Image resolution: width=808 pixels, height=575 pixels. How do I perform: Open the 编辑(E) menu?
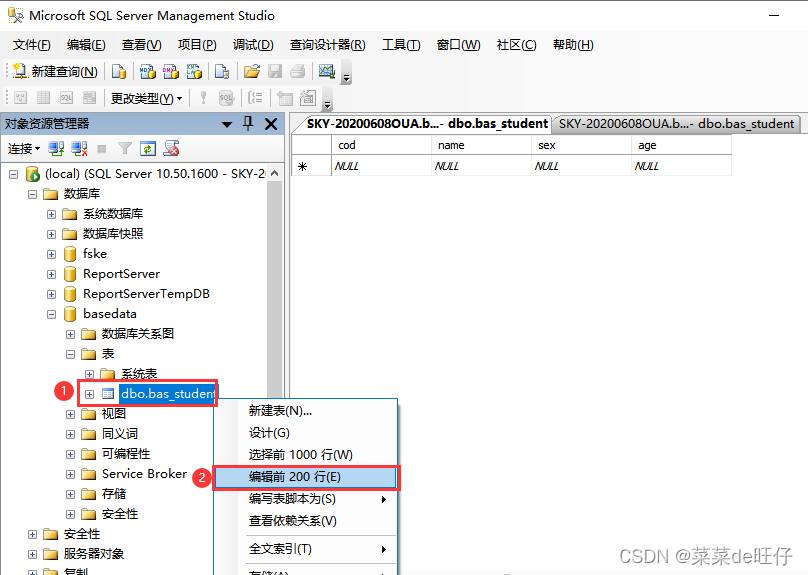click(86, 45)
